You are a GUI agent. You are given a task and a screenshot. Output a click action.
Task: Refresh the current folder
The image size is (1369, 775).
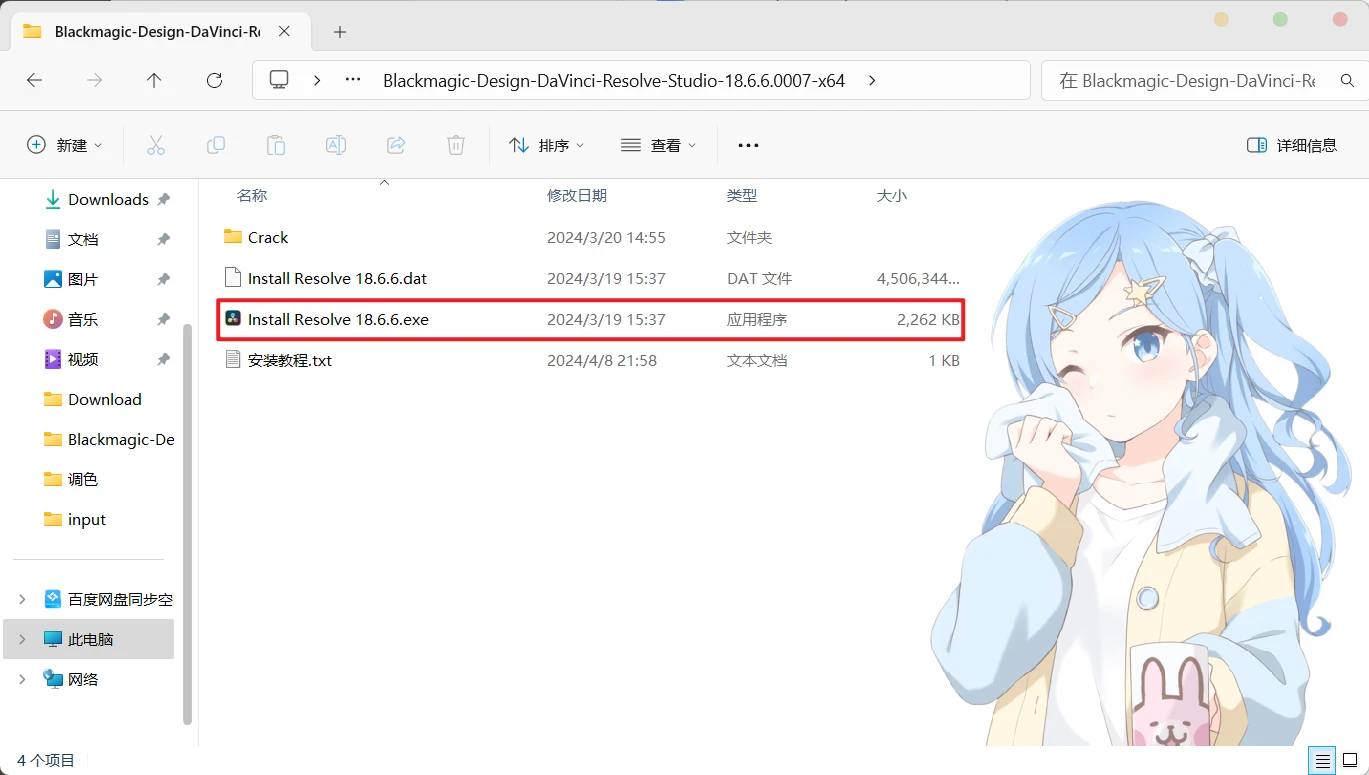click(x=214, y=81)
